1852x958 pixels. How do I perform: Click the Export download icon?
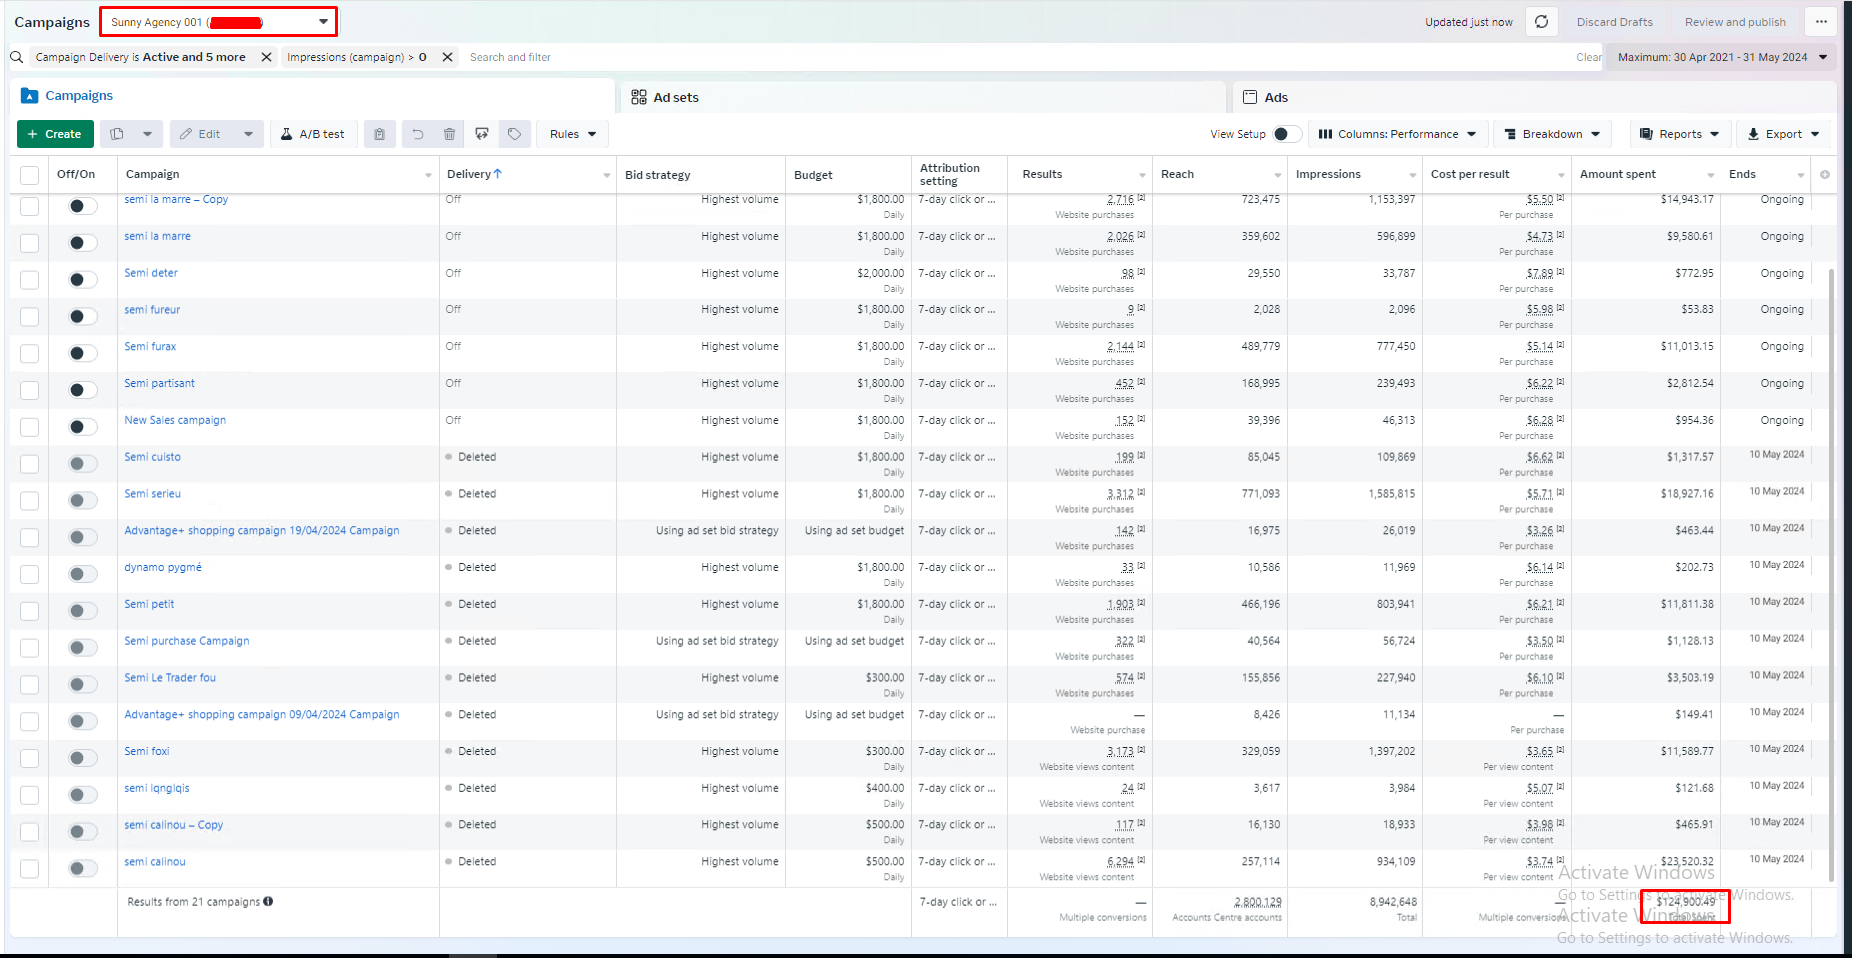click(1753, 134)
